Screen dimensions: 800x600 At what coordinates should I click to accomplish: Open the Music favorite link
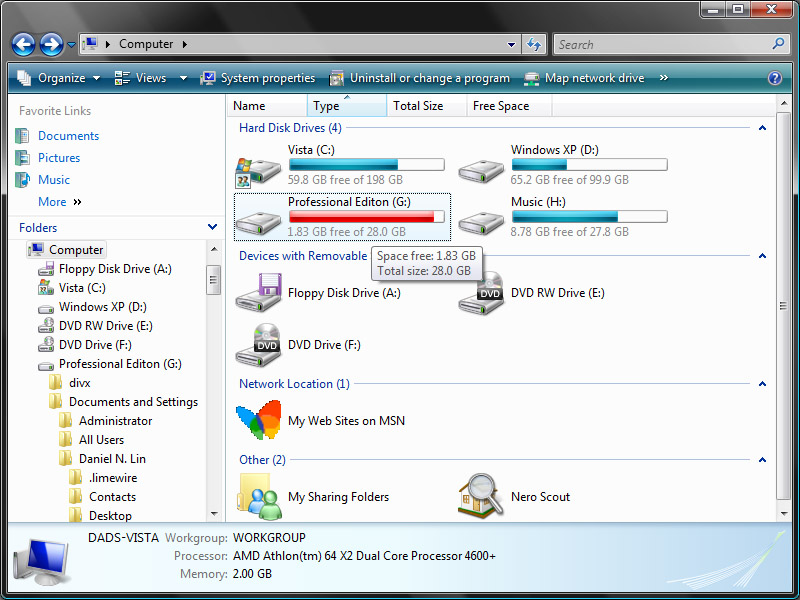54,180
